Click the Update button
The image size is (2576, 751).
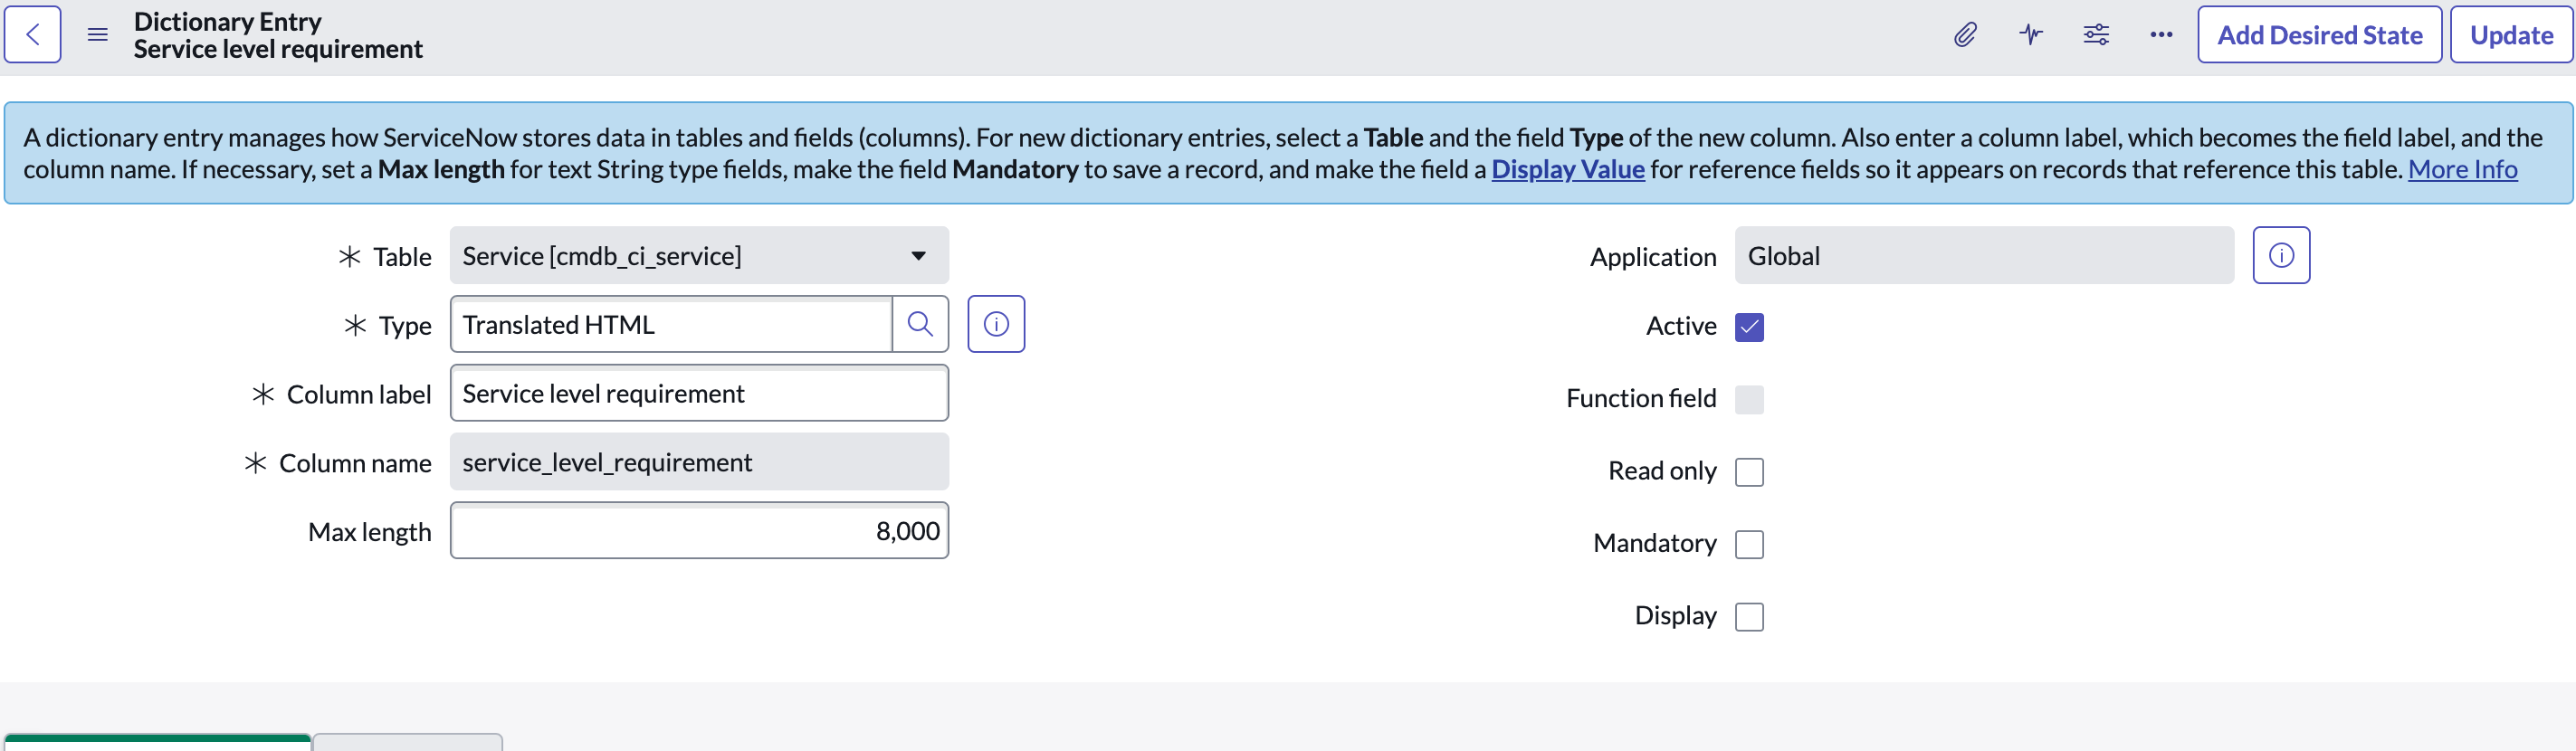point(2511,35)
